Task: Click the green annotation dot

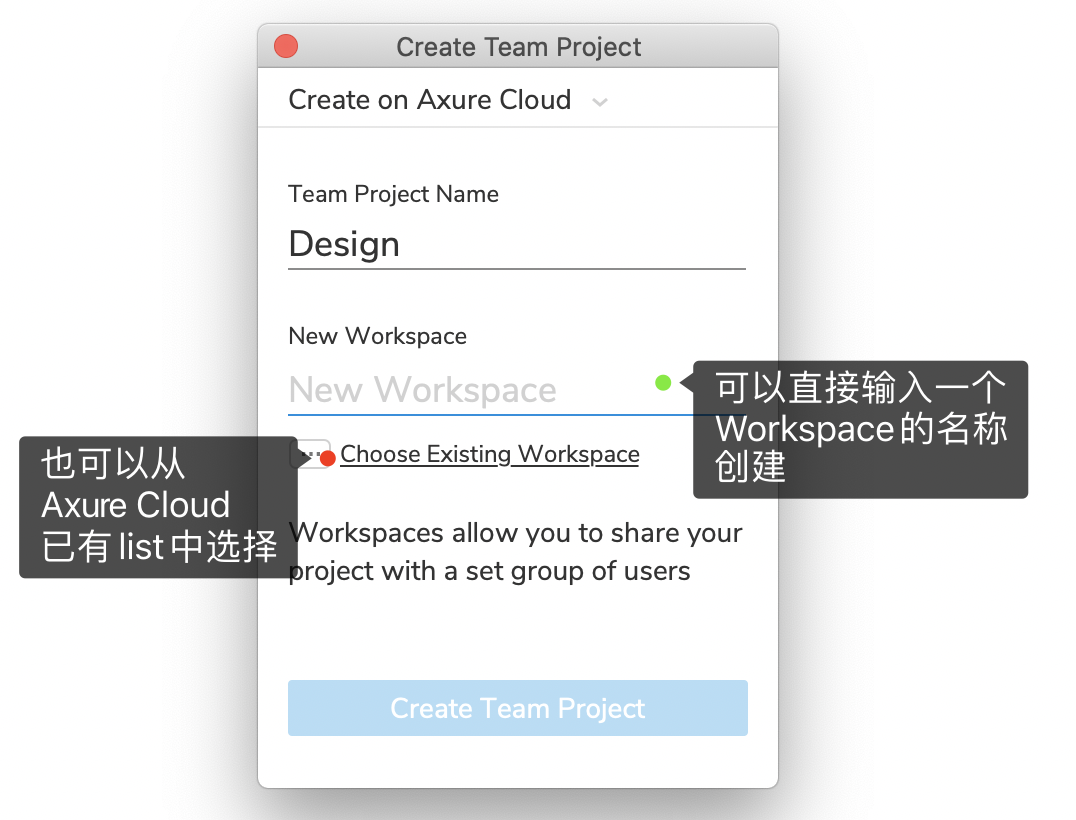Action: 663,382
